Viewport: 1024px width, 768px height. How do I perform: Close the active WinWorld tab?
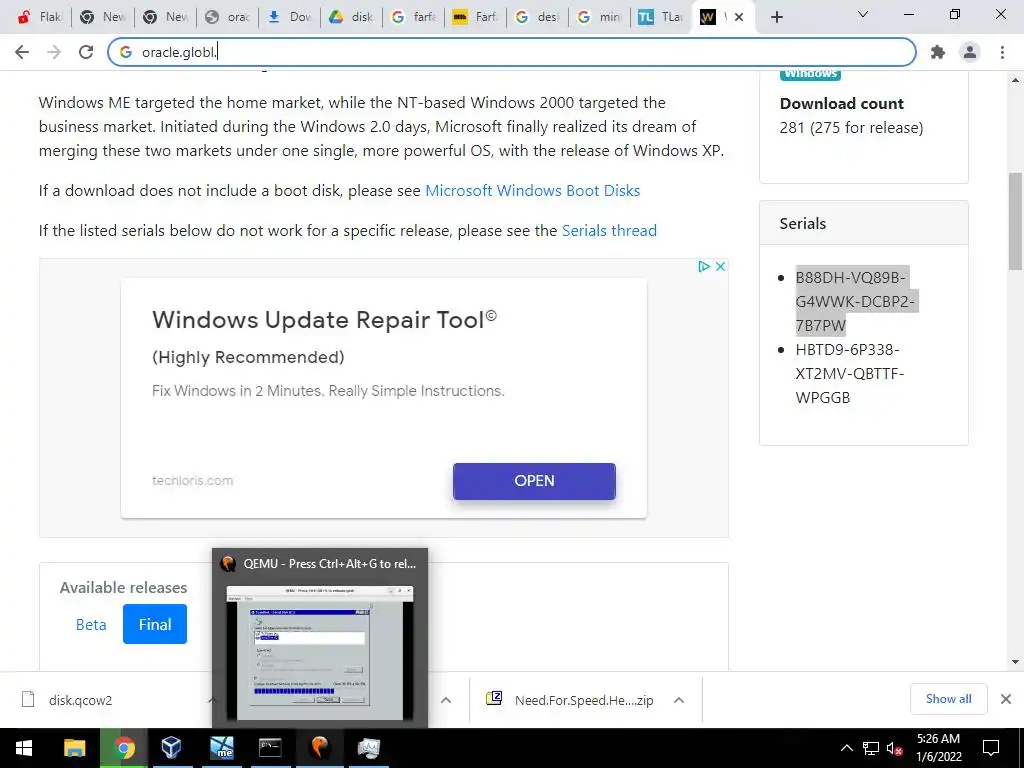click(739, 17)
